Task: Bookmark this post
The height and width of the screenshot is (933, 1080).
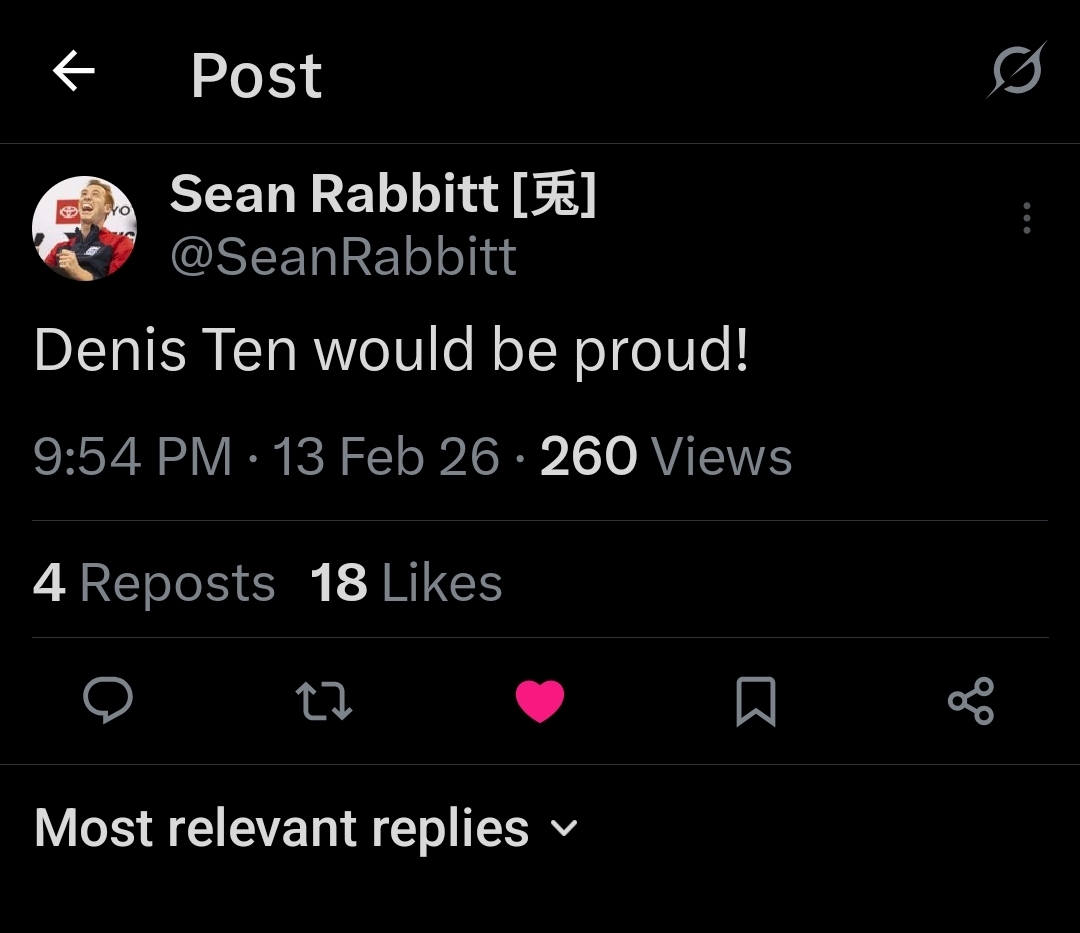Action: coord(755,701)
